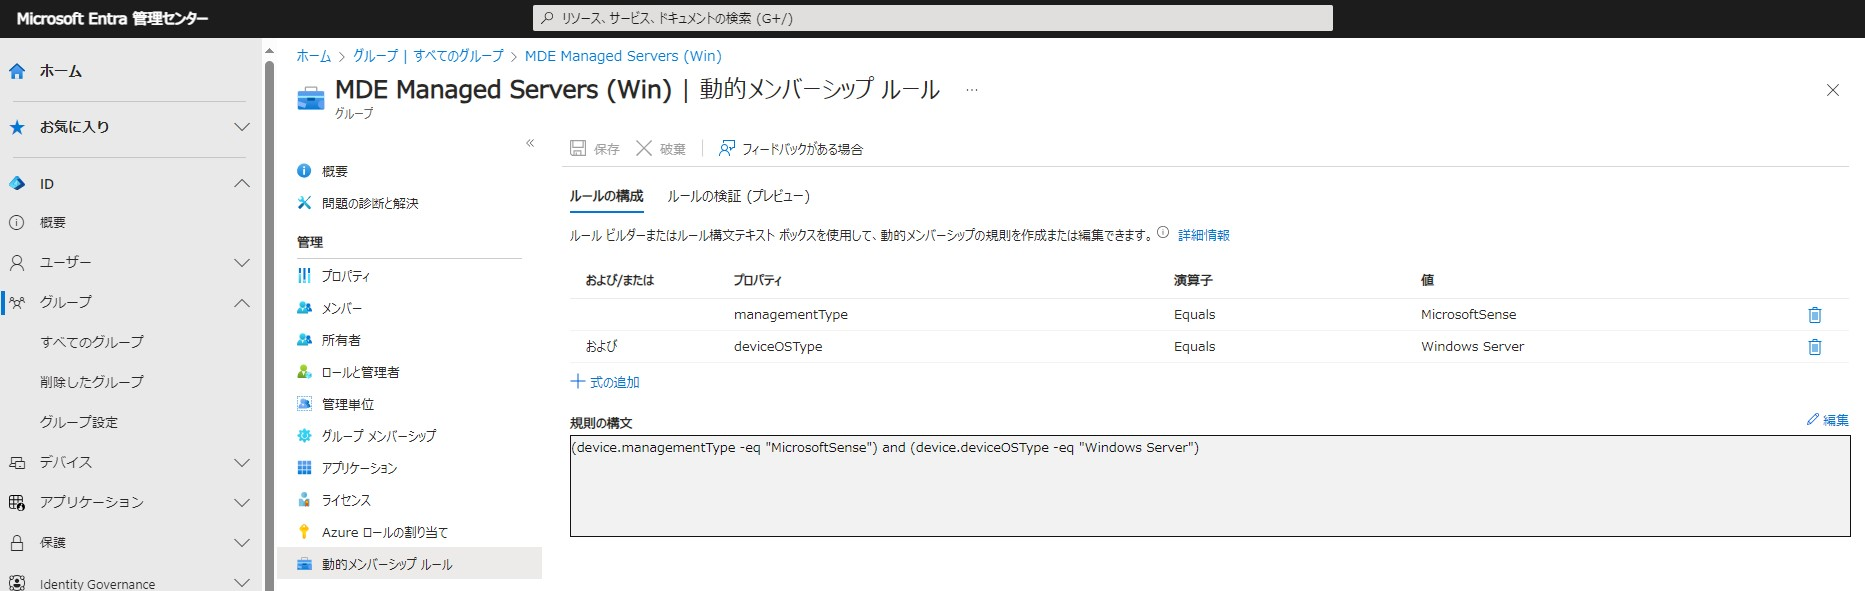
Task: Open the 詳細情報 link
Action: (1204, 235)
